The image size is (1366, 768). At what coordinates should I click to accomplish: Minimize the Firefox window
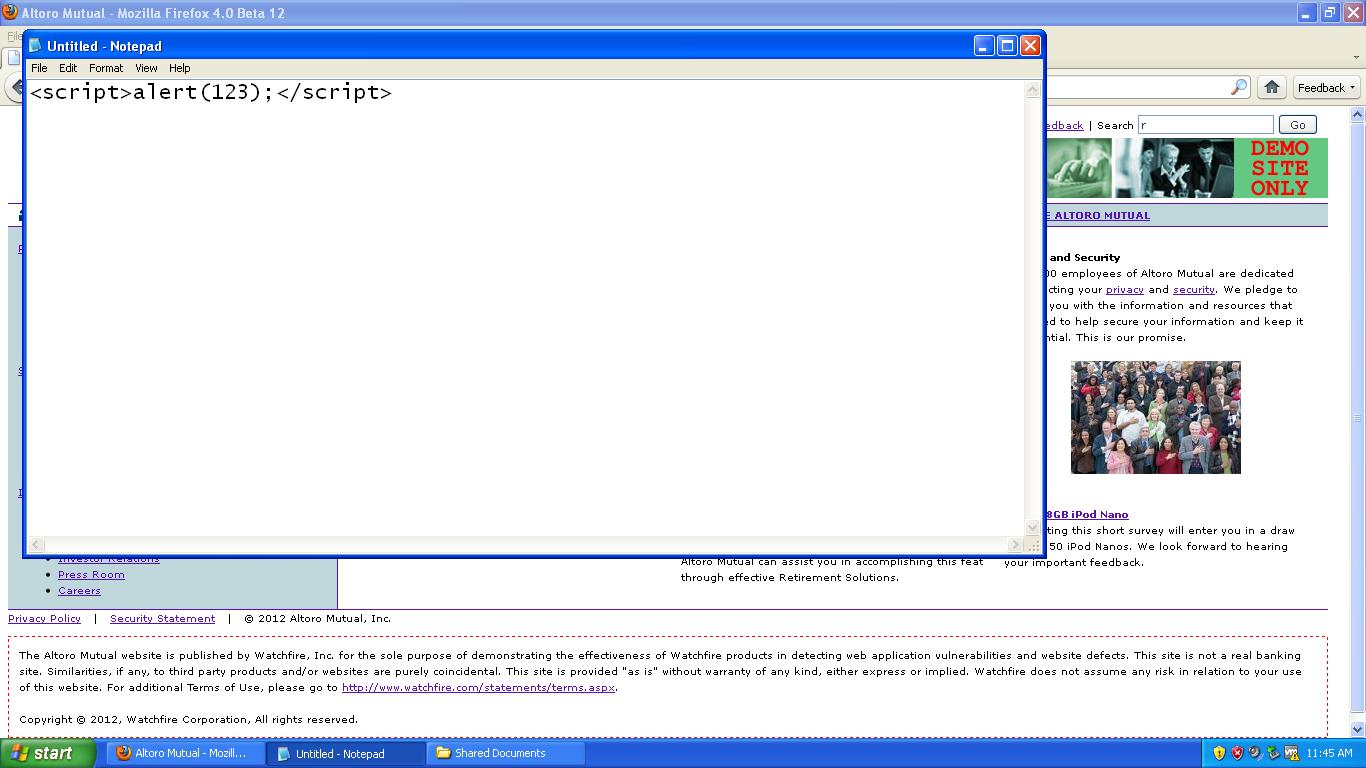tap(1306, 13)
